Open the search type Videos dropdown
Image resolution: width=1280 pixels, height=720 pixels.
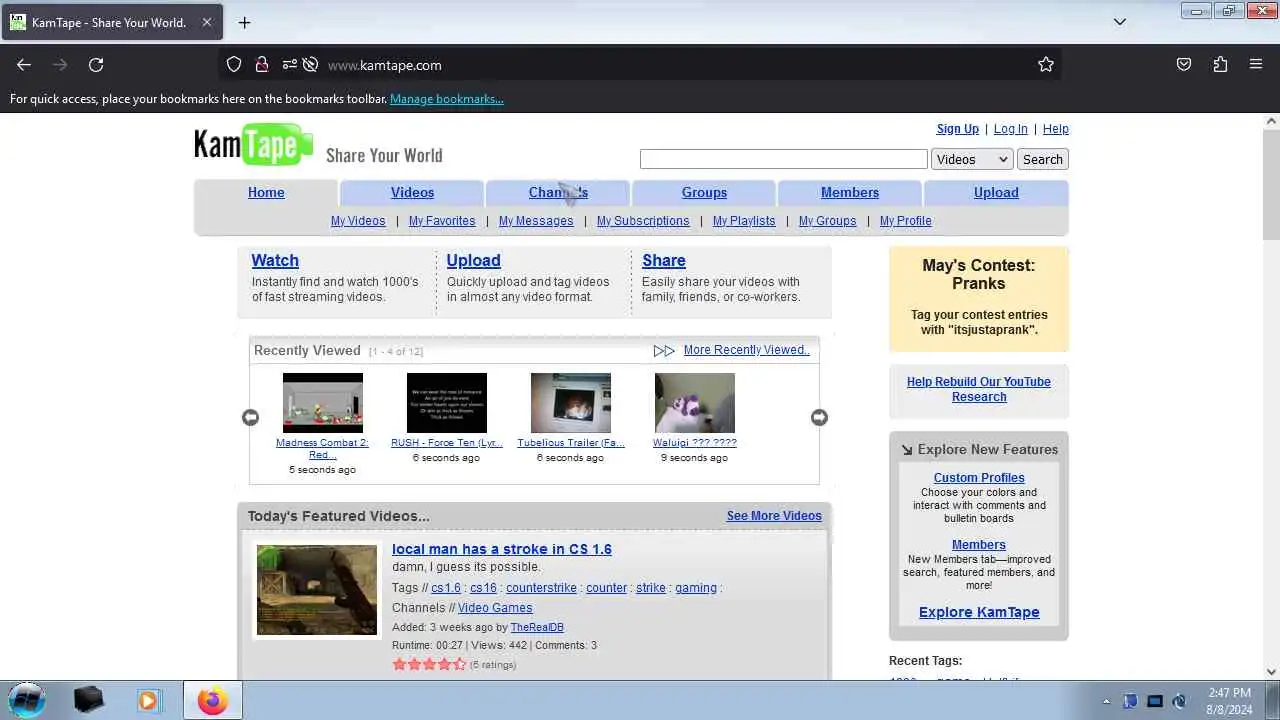point(972,159)
